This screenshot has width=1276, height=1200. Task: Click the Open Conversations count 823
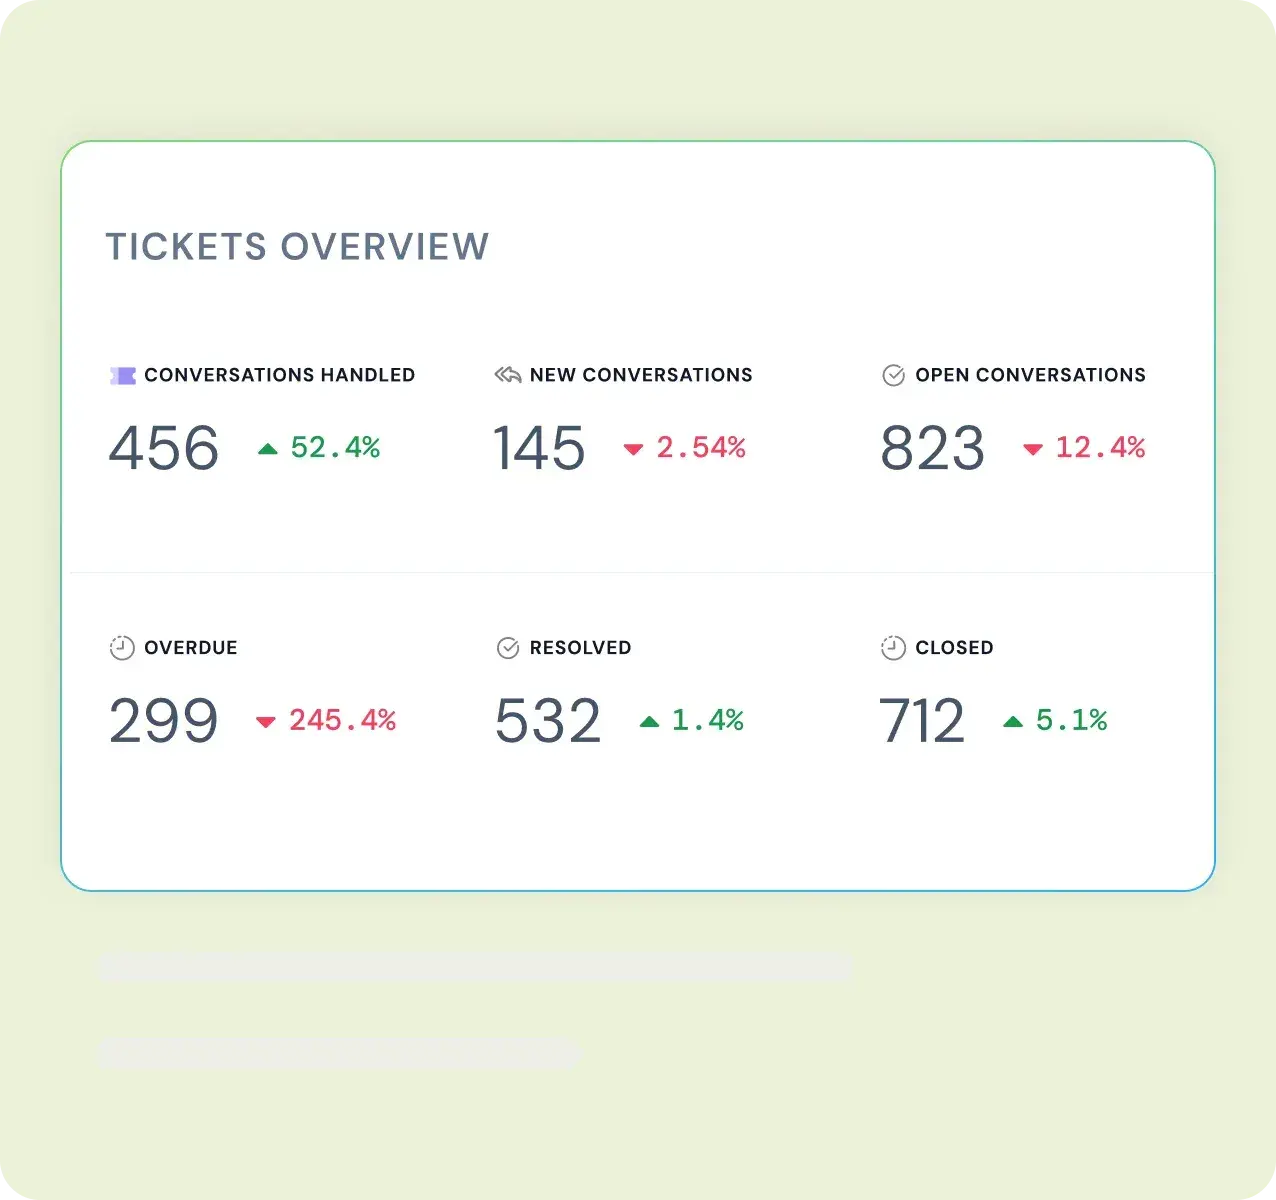pyautogui.click(x=932, y=448)
